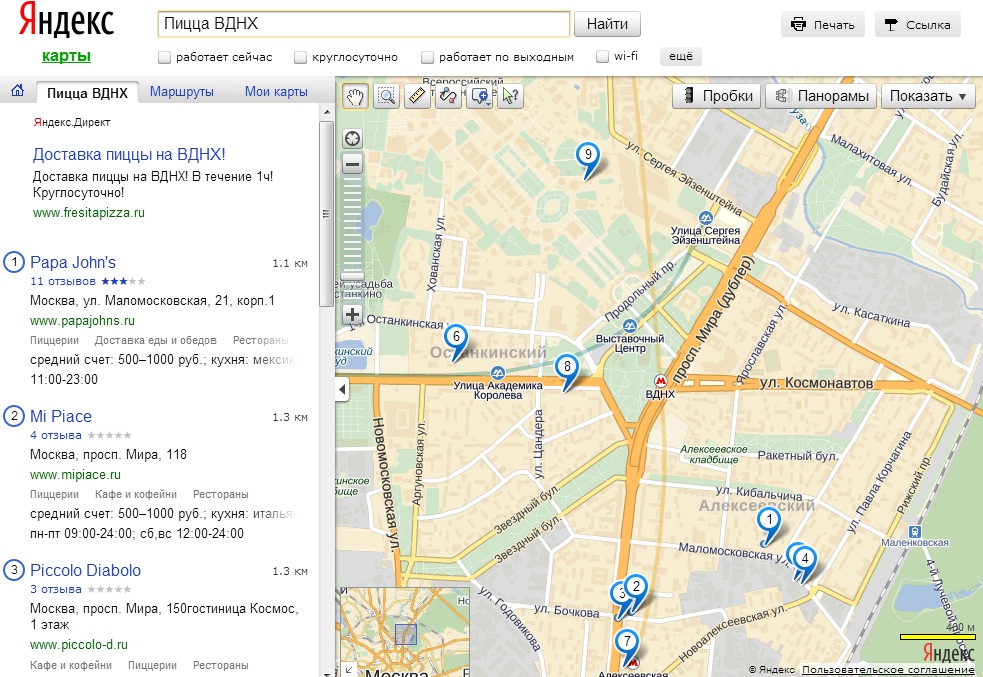This screenshot has height=677, width=983.
Task: Select the ruler distance measurement tool
Action: pos(418,96)
